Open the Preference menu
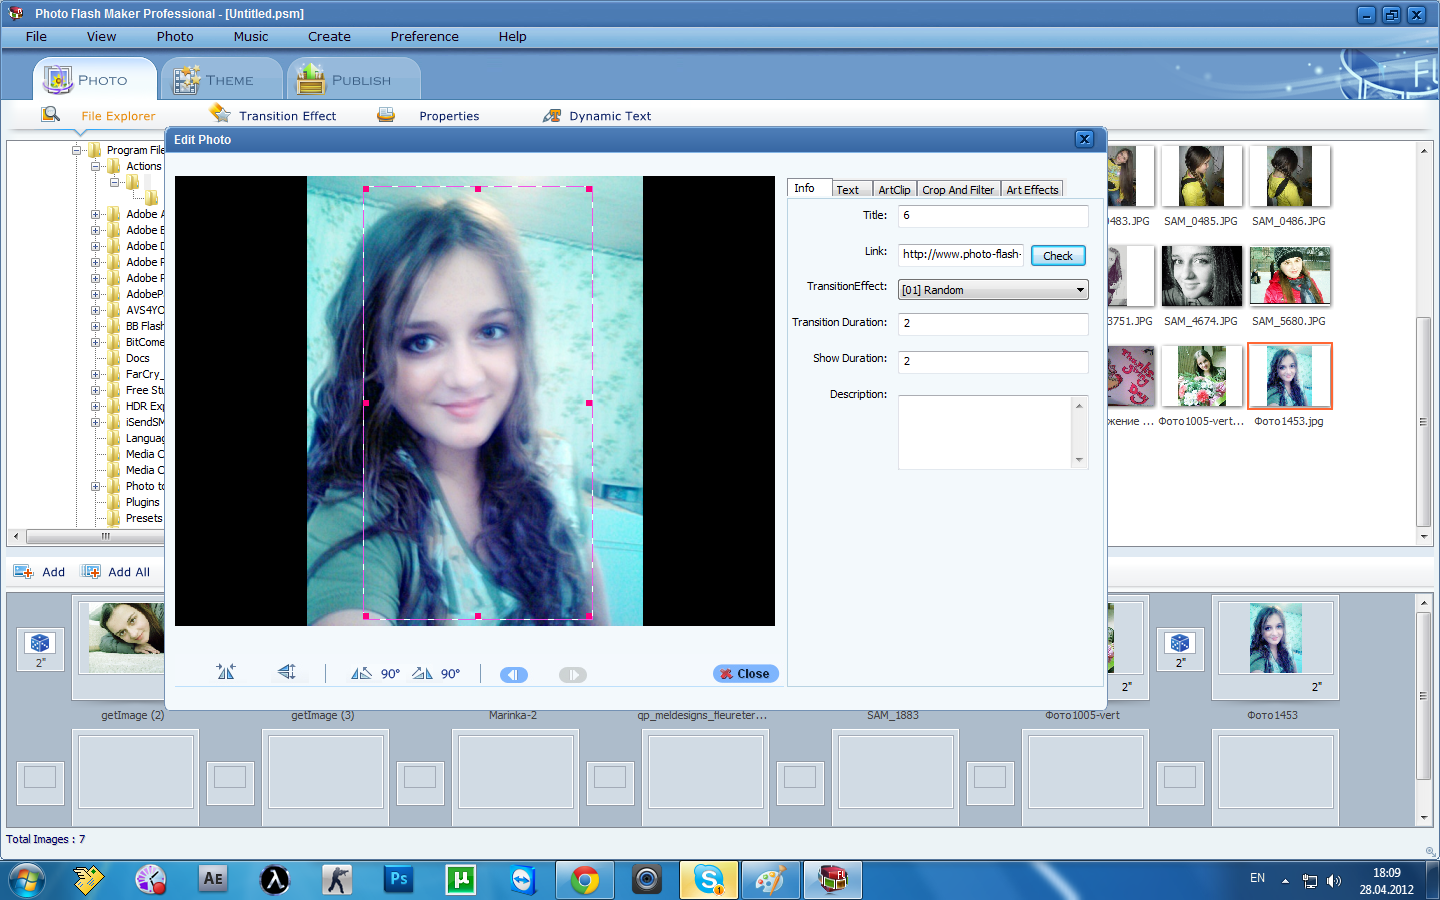Image resolution: width=1440 pixels, height=900 pixels. [424, 37]
